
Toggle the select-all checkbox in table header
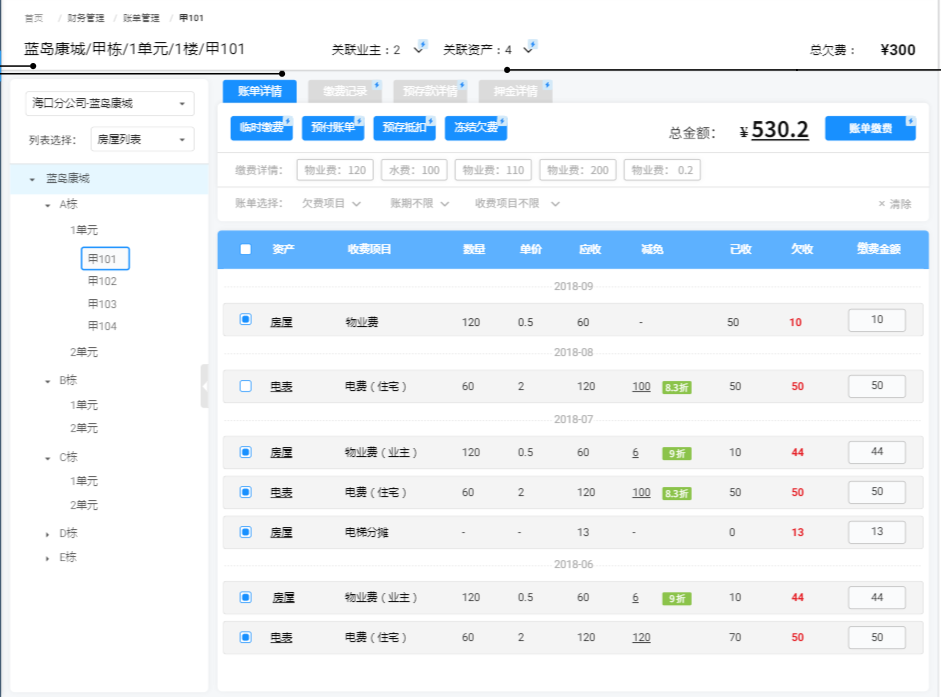pos(246,249)
